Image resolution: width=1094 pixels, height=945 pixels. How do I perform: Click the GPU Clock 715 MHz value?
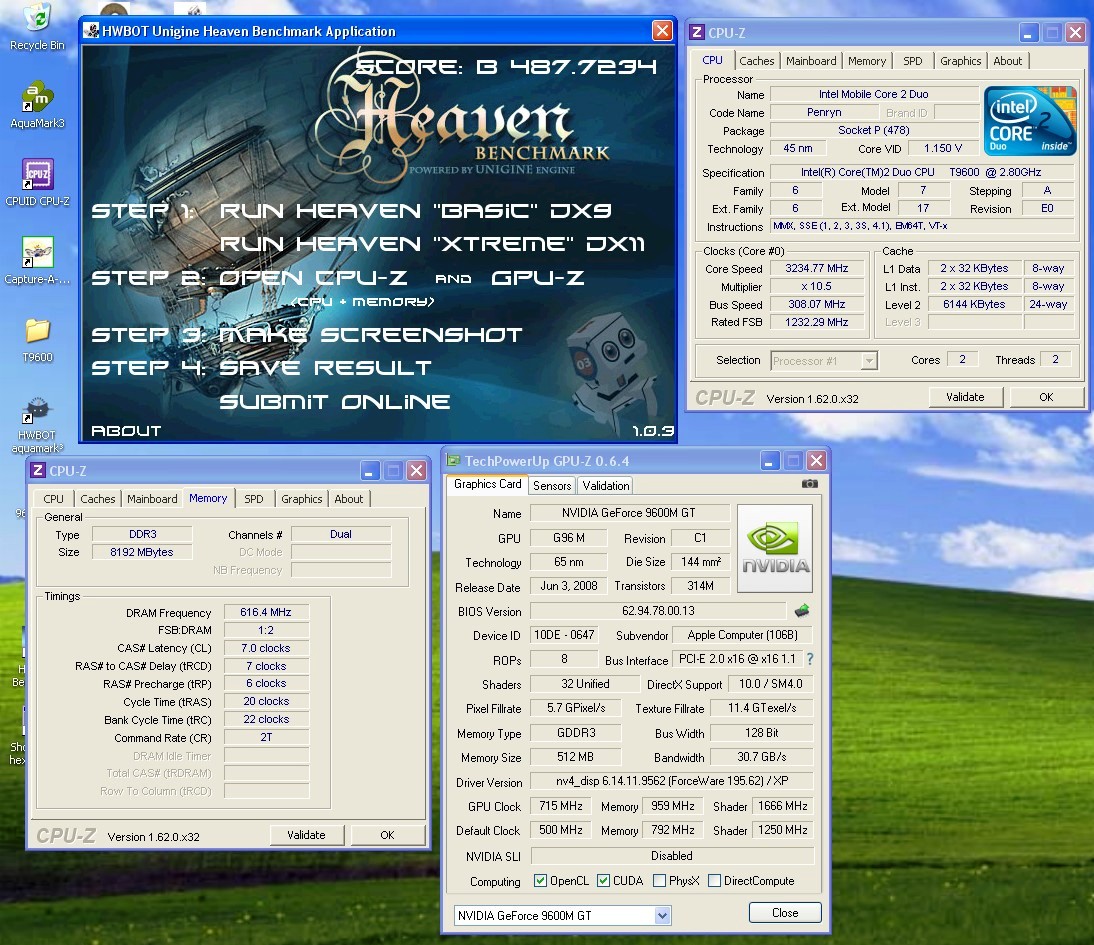(x=560, y=805)
